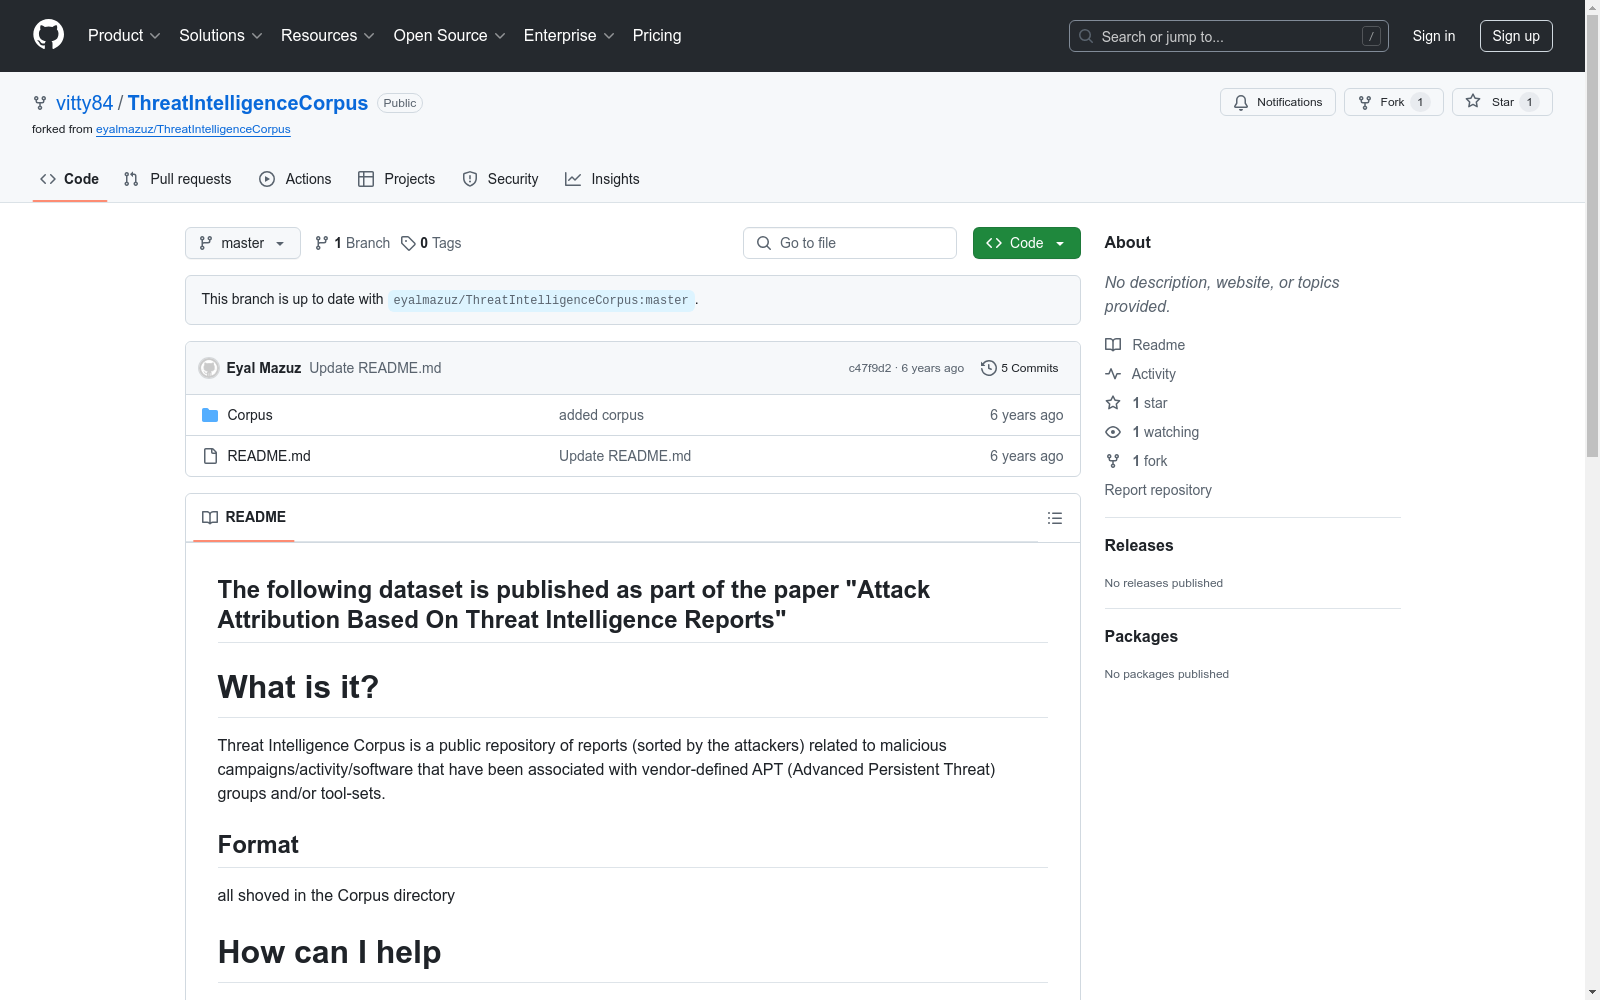Select the README tab header
The height and width of the screenshot is (1000, 1600).
tap(244, 518)
